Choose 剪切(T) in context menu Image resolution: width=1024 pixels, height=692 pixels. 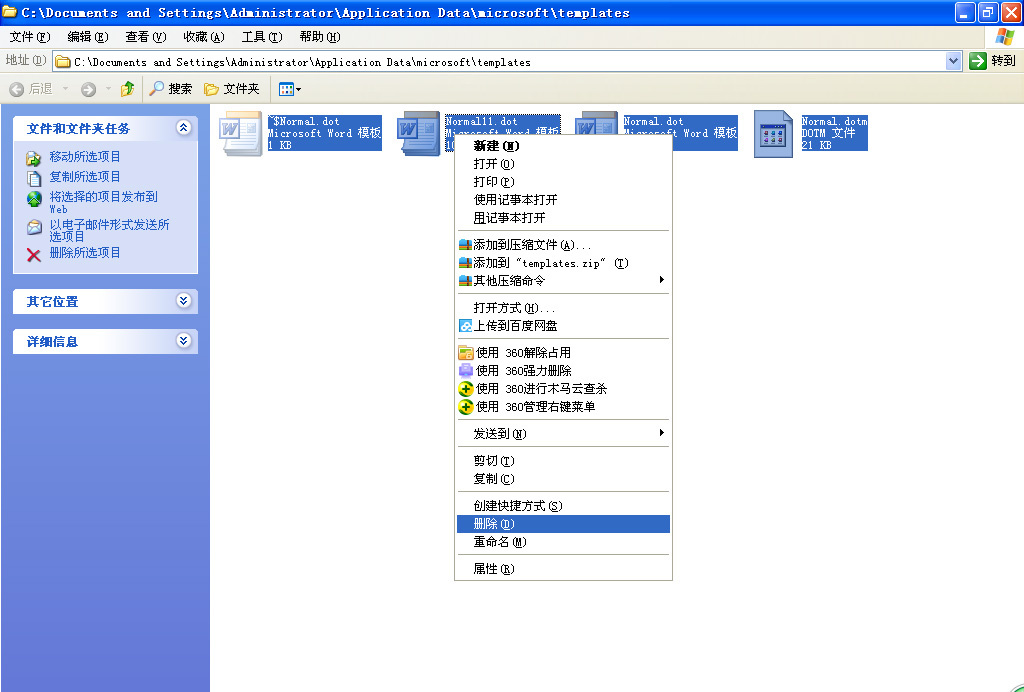pyautogui.click(x=563, y=461)
